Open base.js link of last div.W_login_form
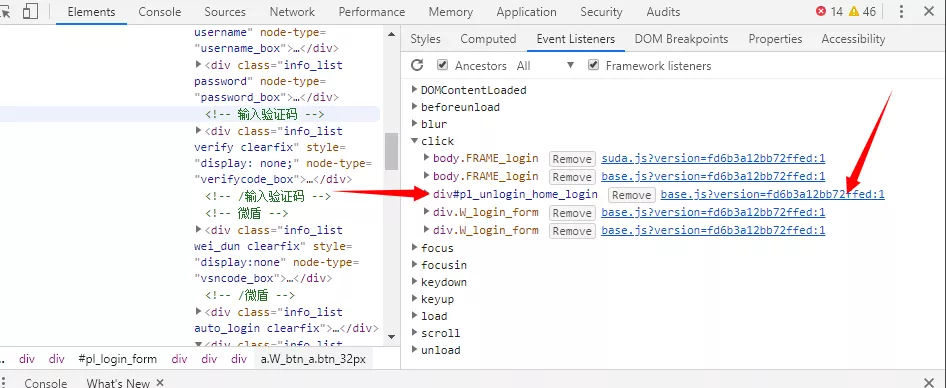This screenshot has height=388, width=946. (713, 230)
